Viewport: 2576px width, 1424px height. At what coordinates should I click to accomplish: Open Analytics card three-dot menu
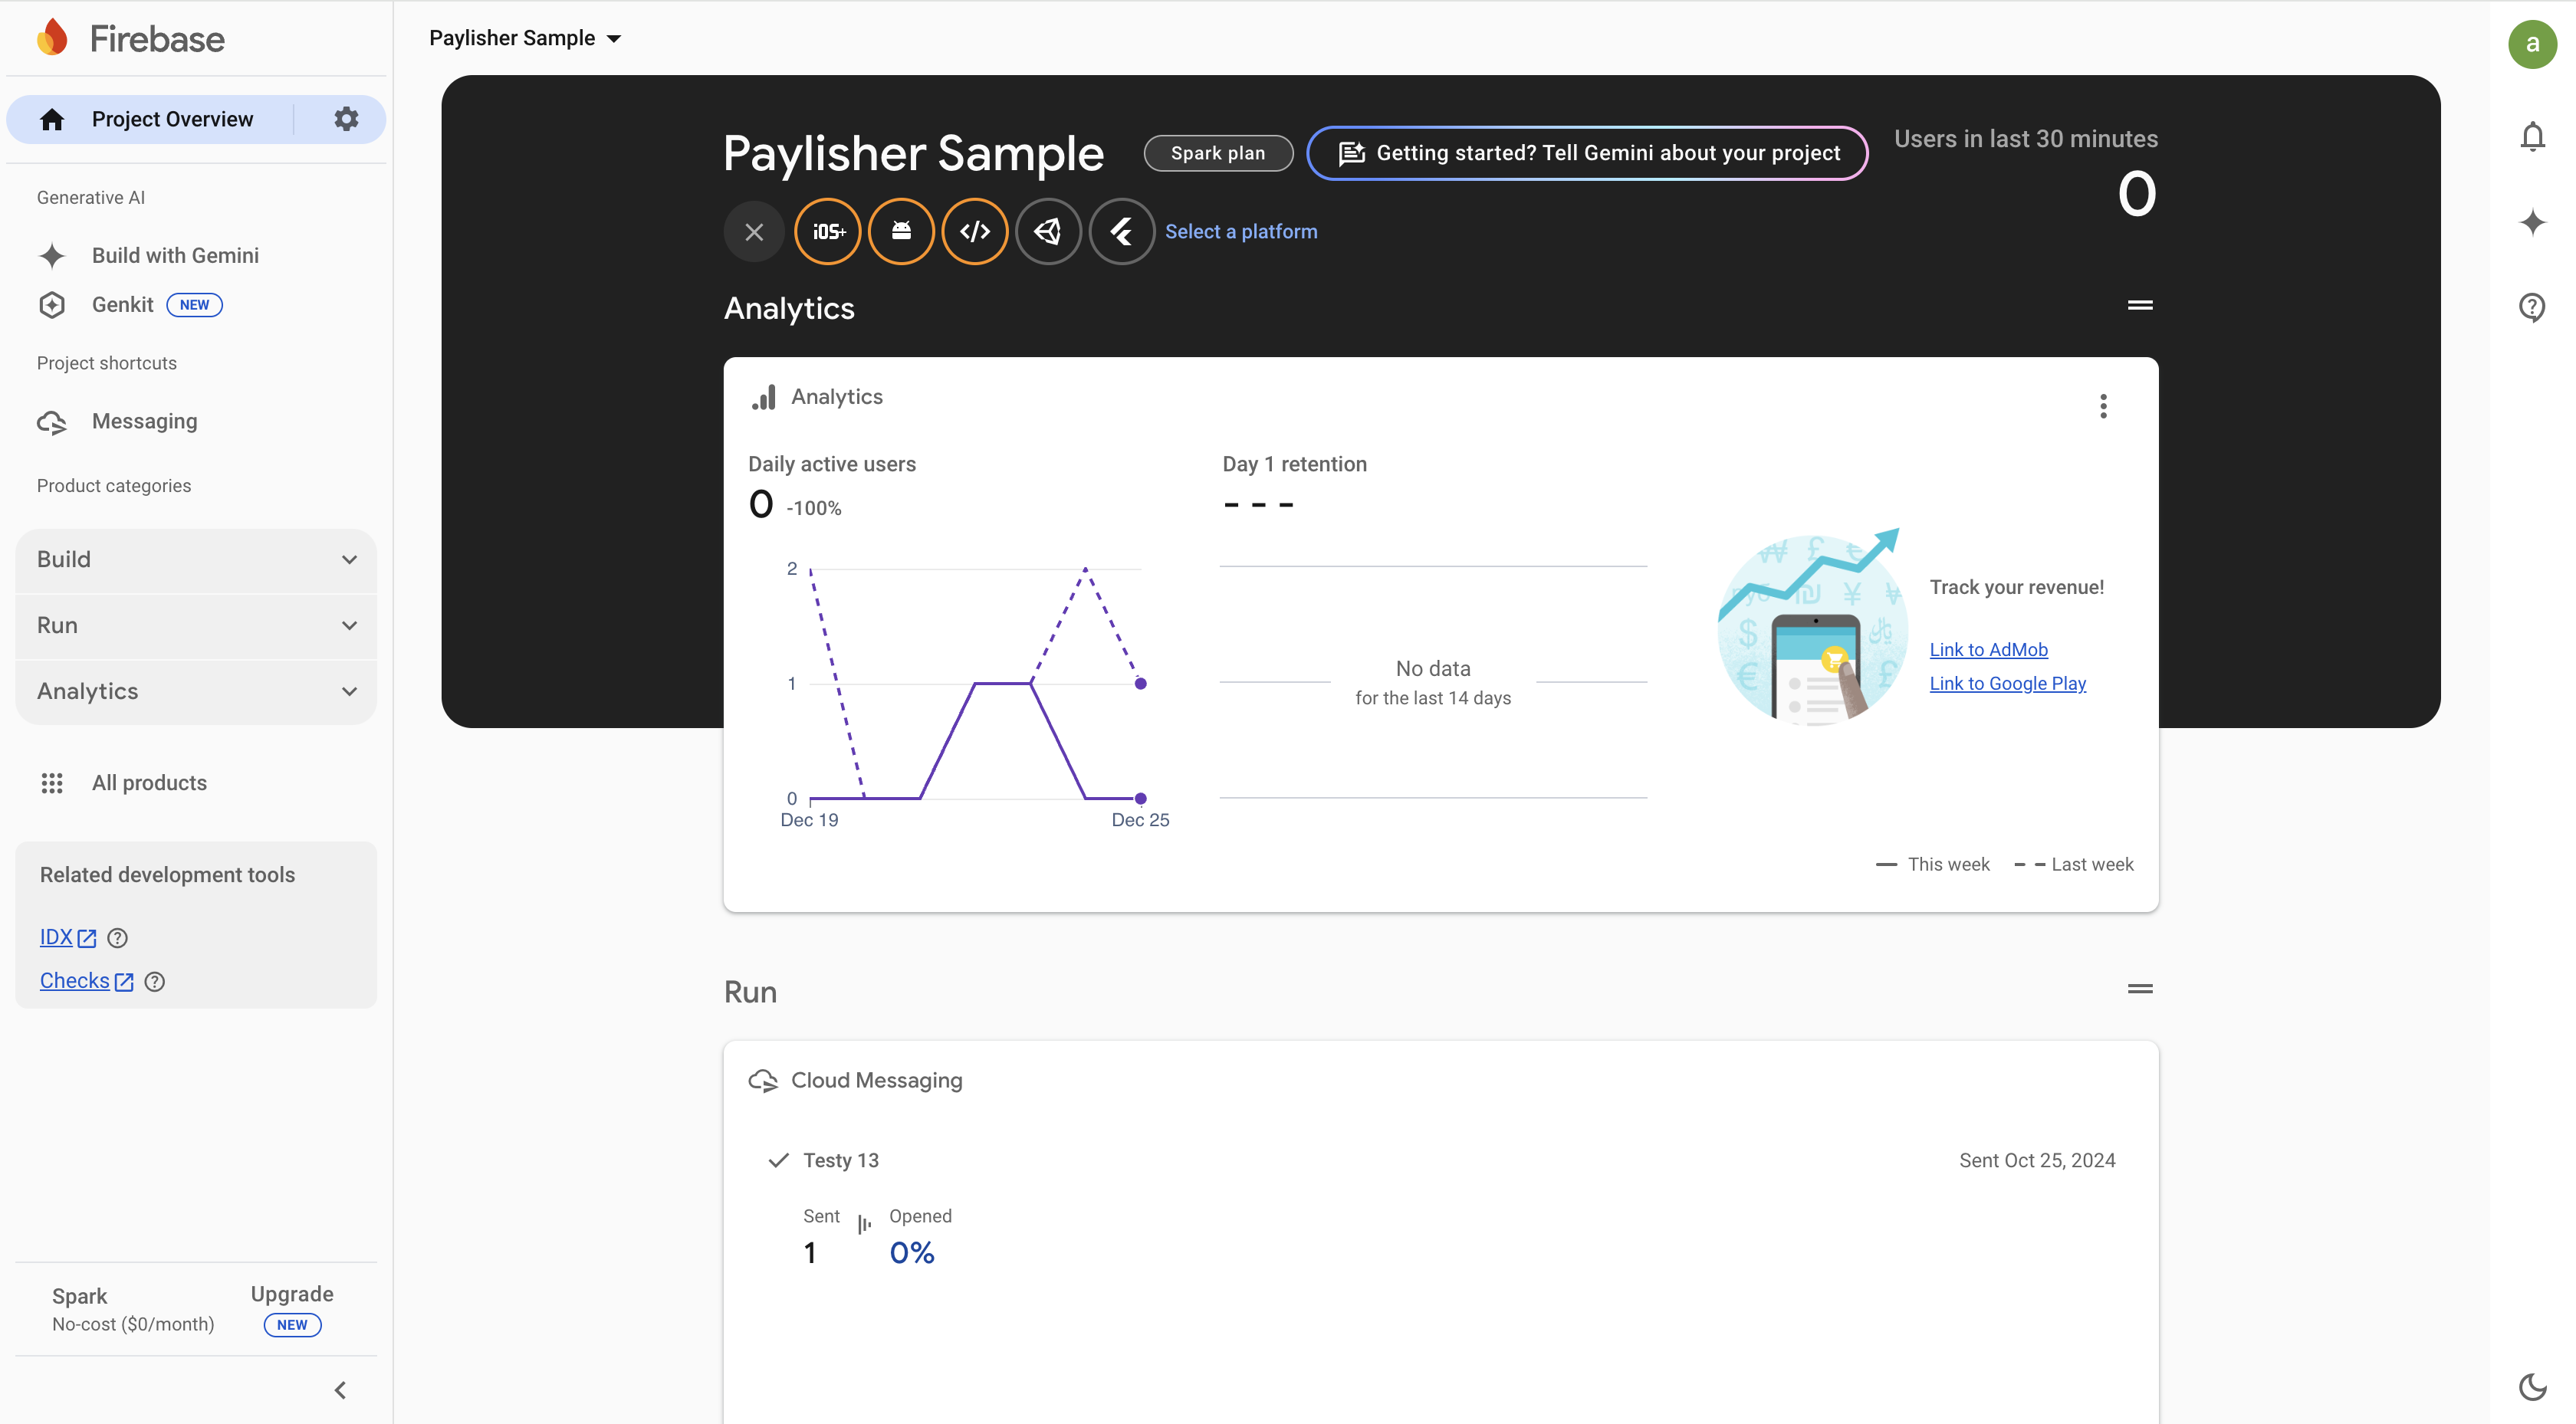(x=2103, y=406)
